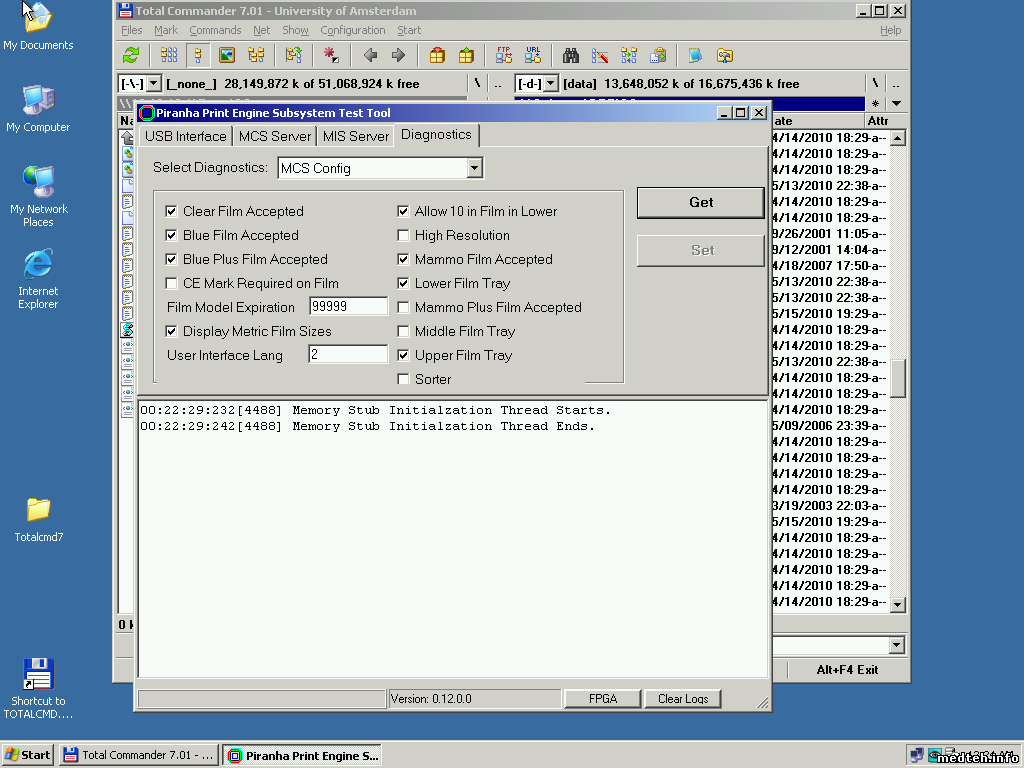Check the Sorter checkbox

click(x=403, y=379)
